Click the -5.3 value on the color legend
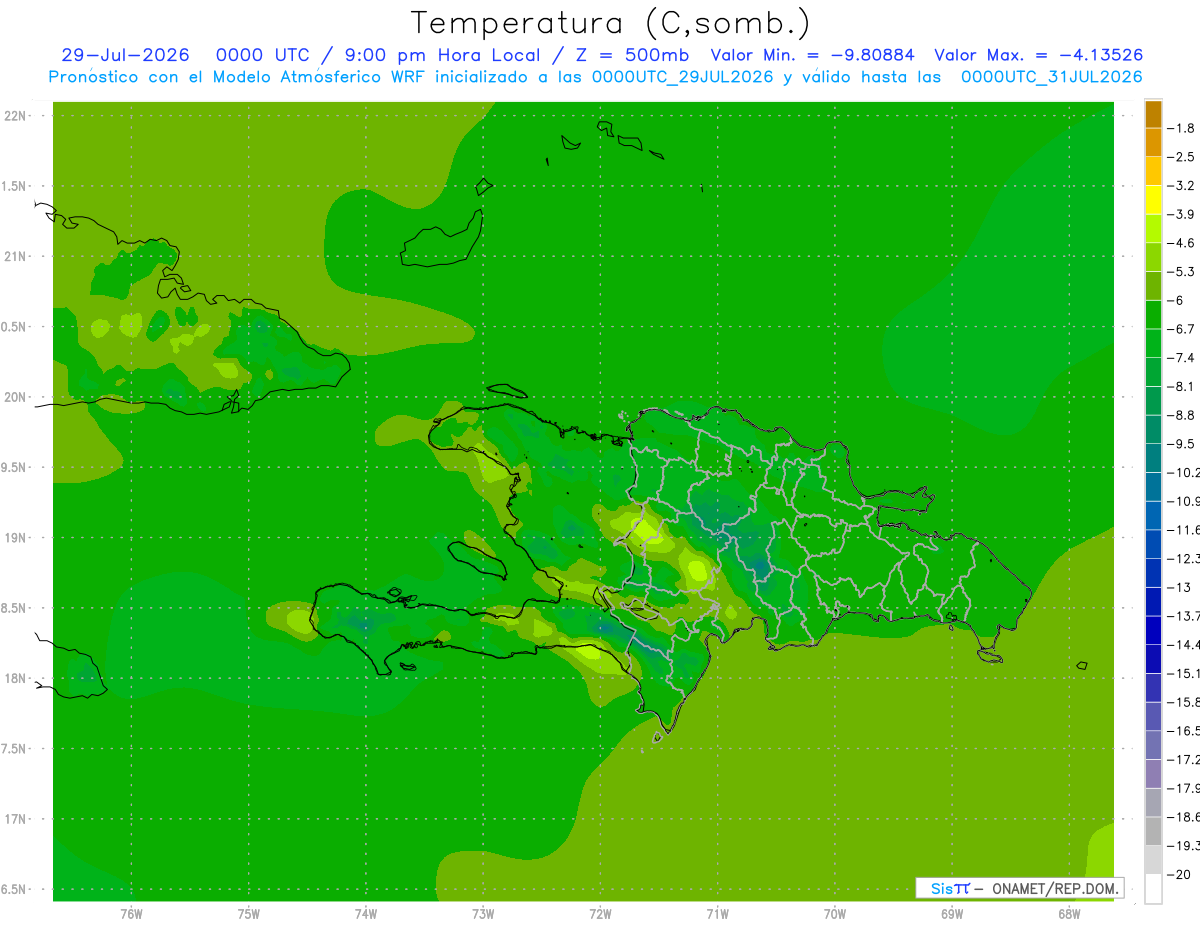This screenshot has width=1200, height=927. click(x=1181, y=271)
